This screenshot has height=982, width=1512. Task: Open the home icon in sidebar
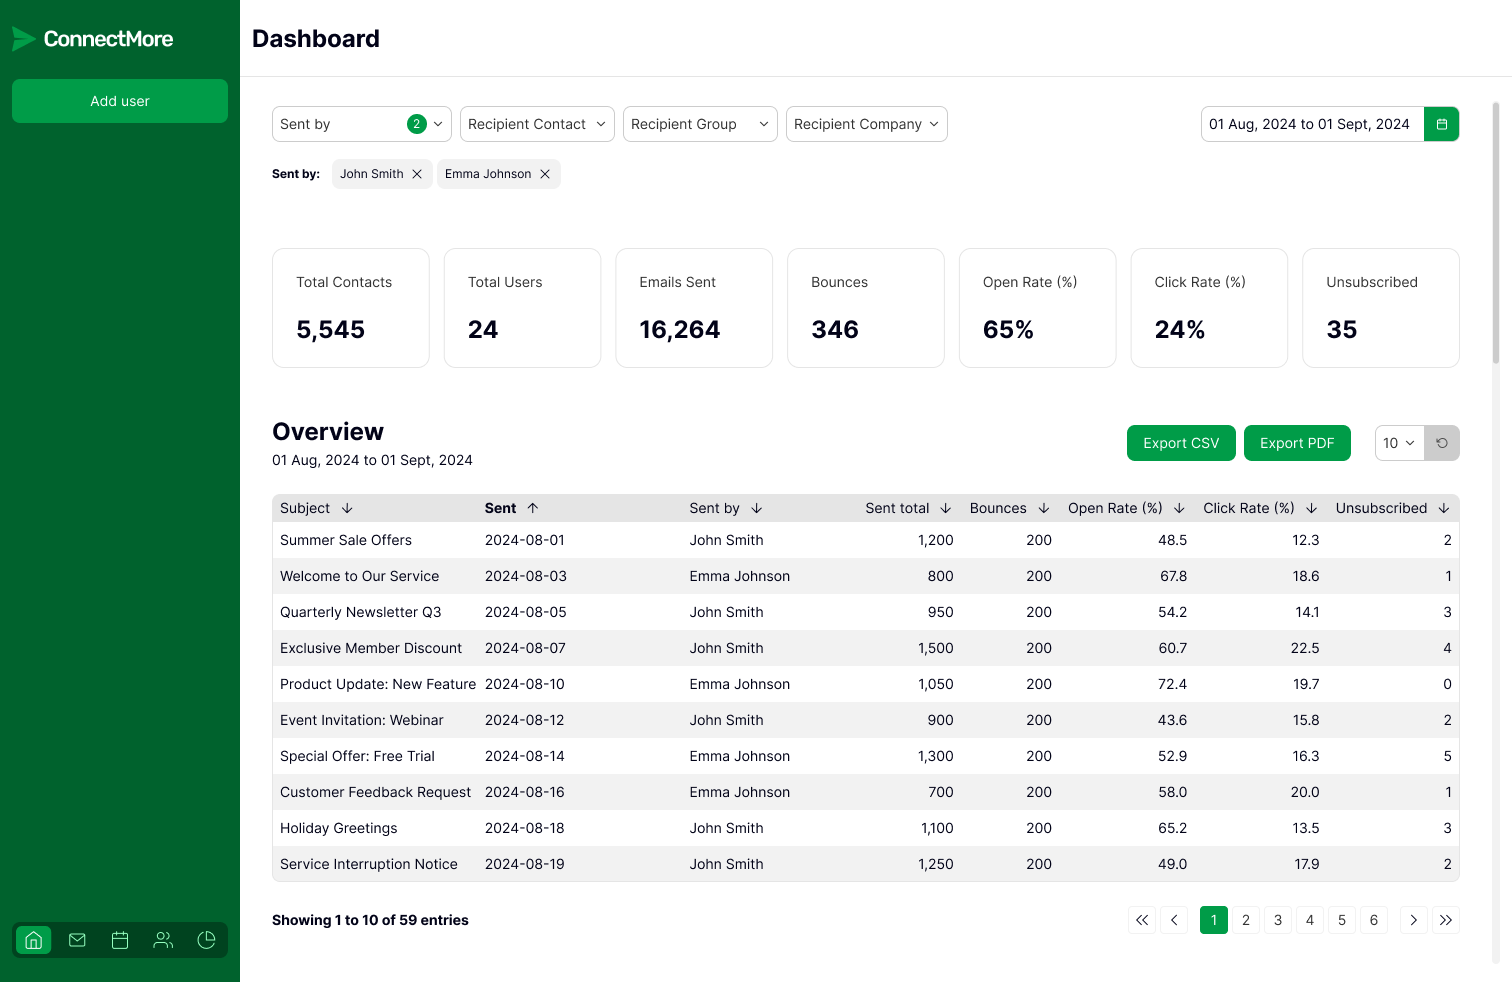[33, 940]
